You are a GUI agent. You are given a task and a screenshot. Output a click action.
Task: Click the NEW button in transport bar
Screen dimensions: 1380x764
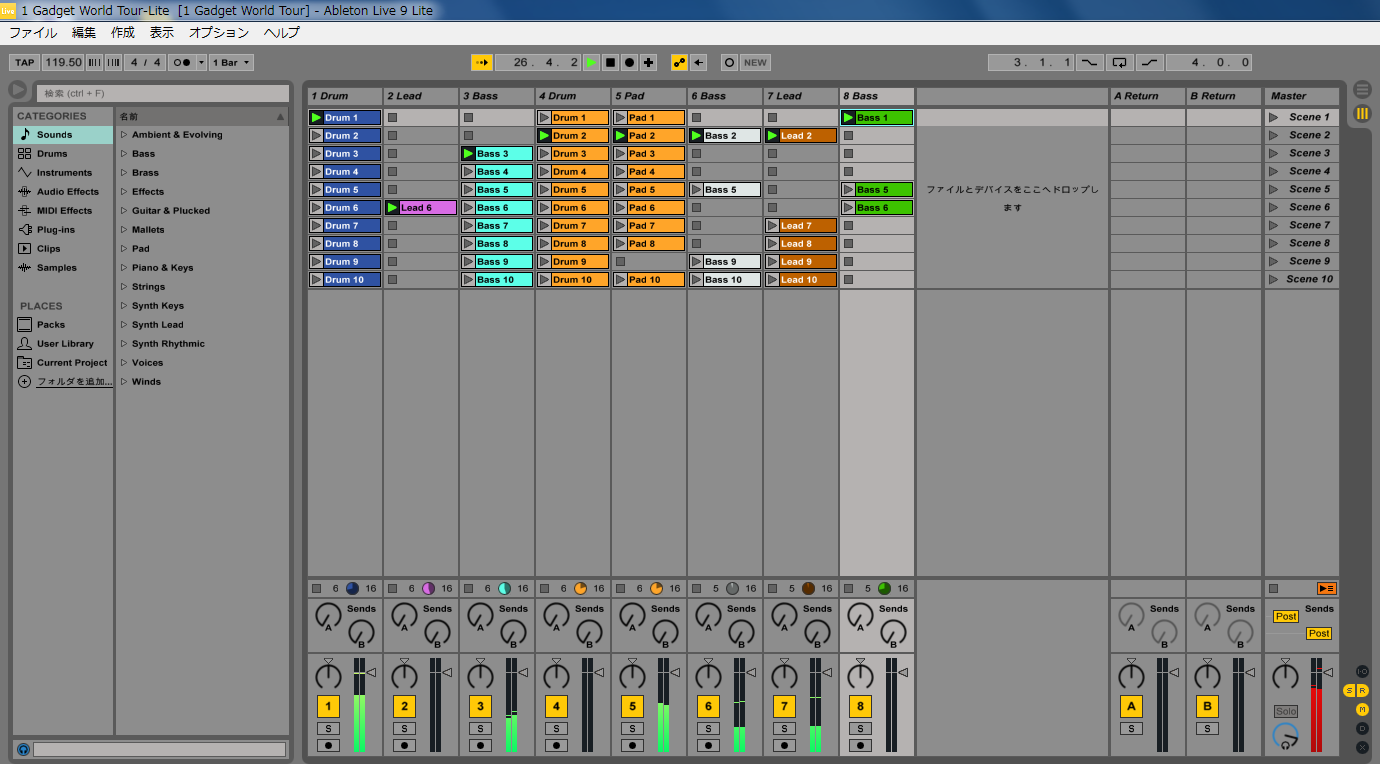pyautogui.click(x=755, y=62)
